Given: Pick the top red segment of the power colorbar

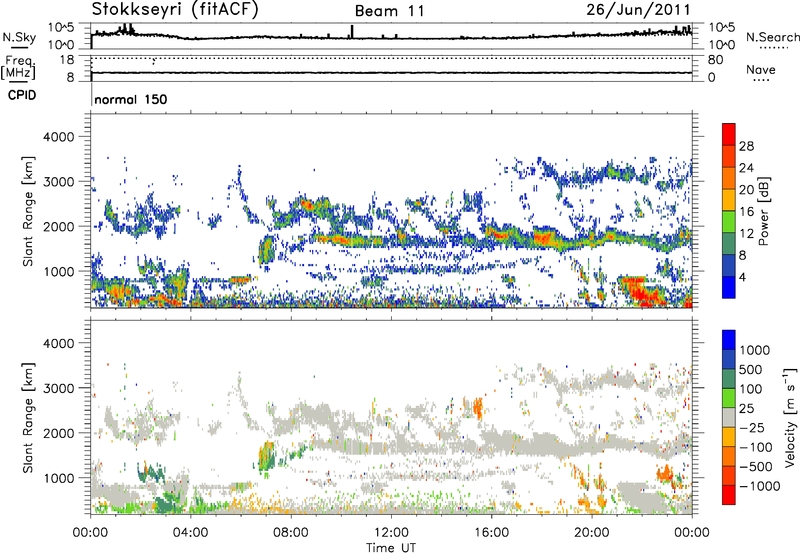Looking at the screenshot, I should pos(729,135).
